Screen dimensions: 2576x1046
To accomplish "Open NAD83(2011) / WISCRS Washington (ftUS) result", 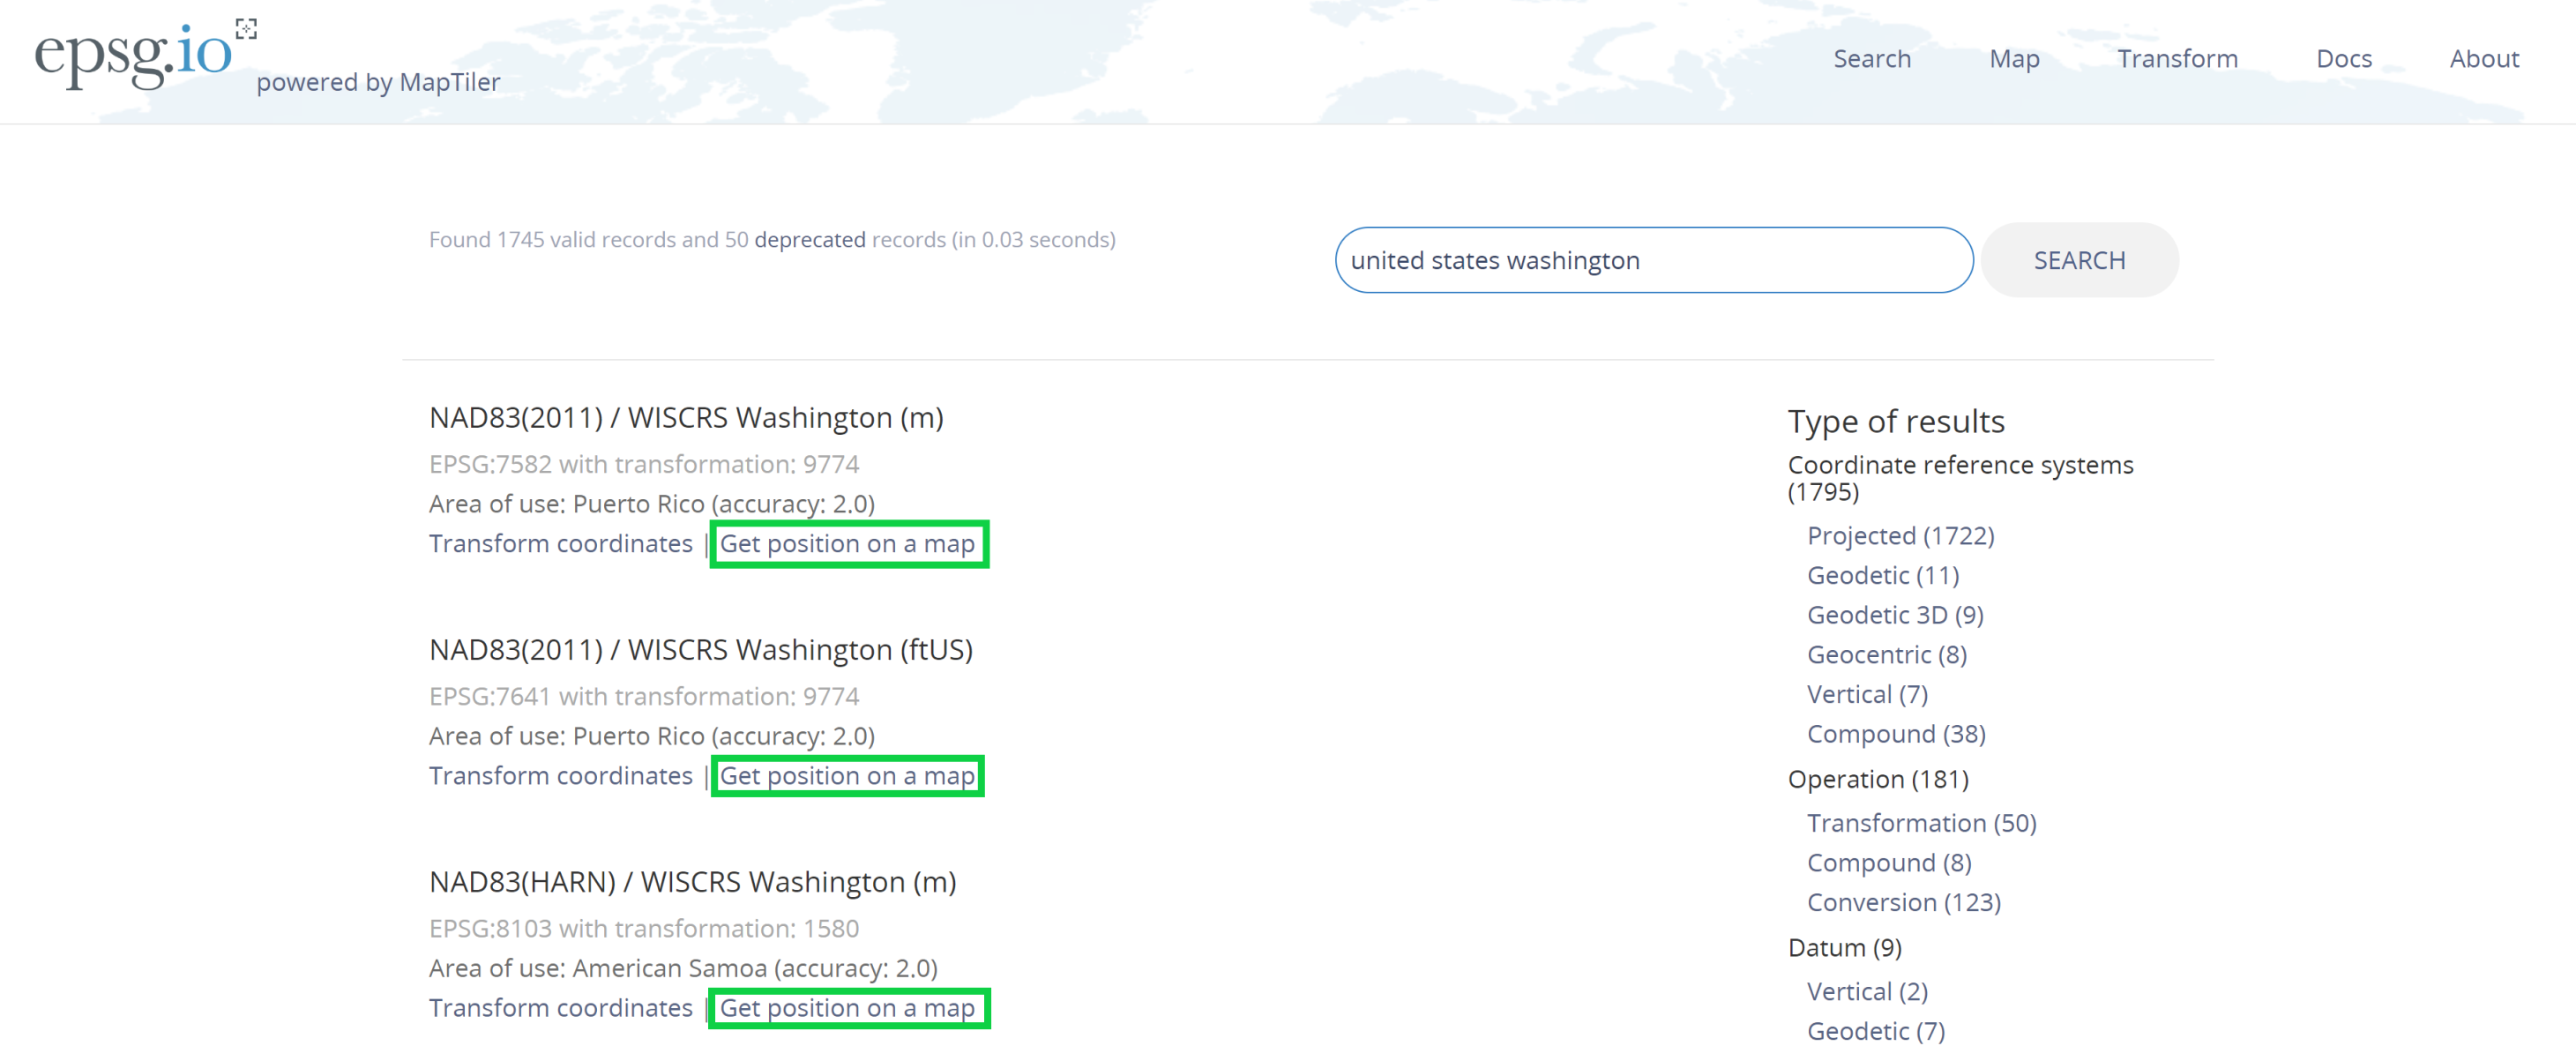I will (700, 650).
